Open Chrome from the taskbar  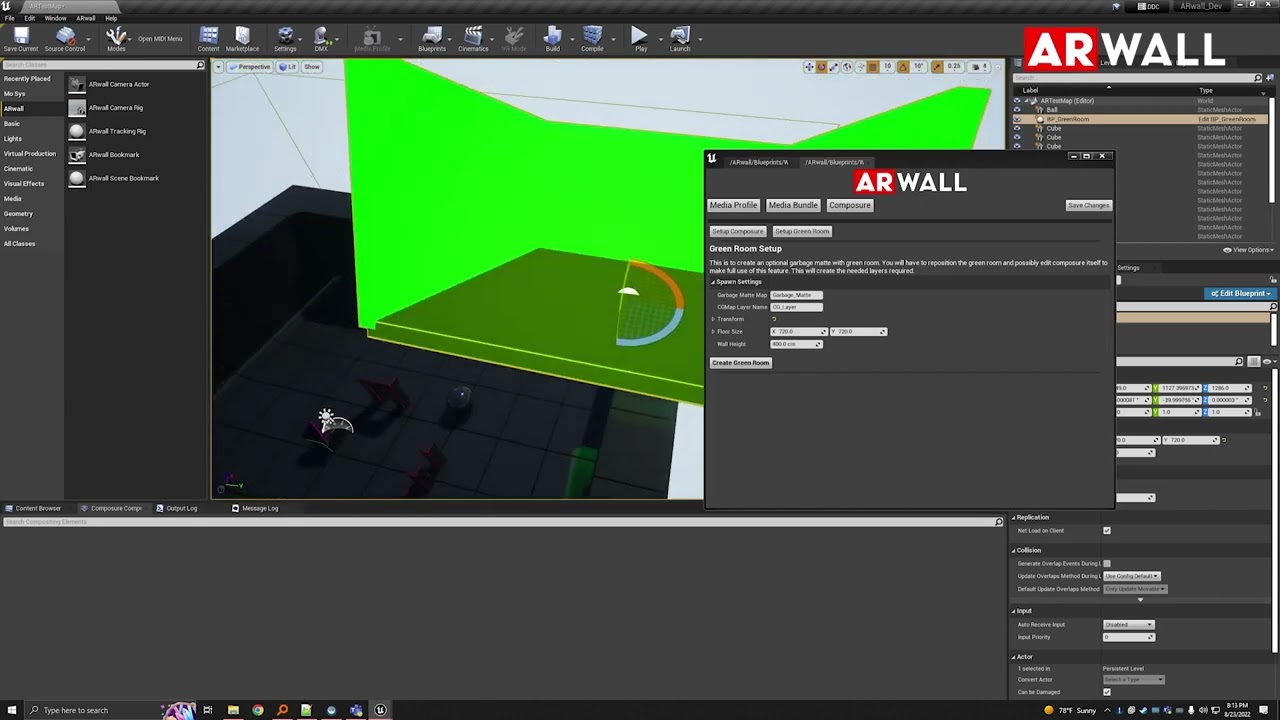coord(258,710)
